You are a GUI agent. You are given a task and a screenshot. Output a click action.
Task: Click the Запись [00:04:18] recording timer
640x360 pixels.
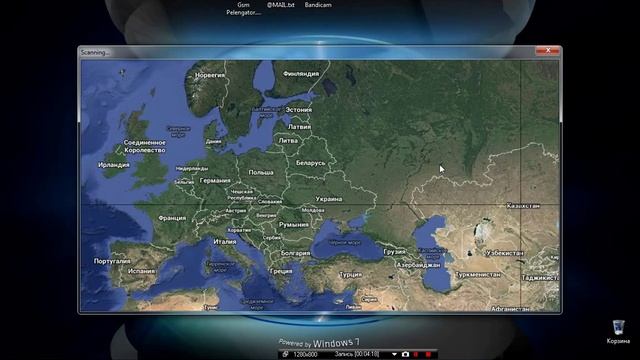357,354
